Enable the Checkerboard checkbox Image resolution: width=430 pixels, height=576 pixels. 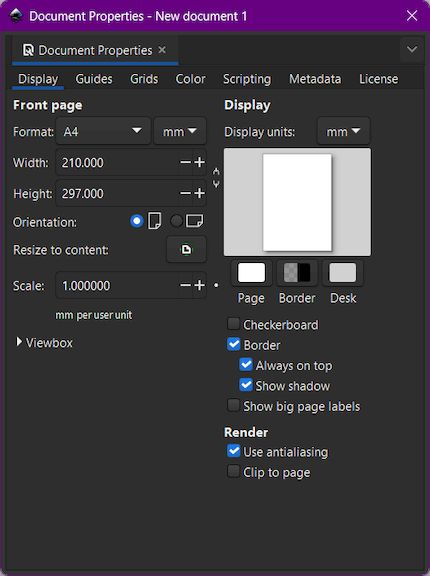(233, 324)
